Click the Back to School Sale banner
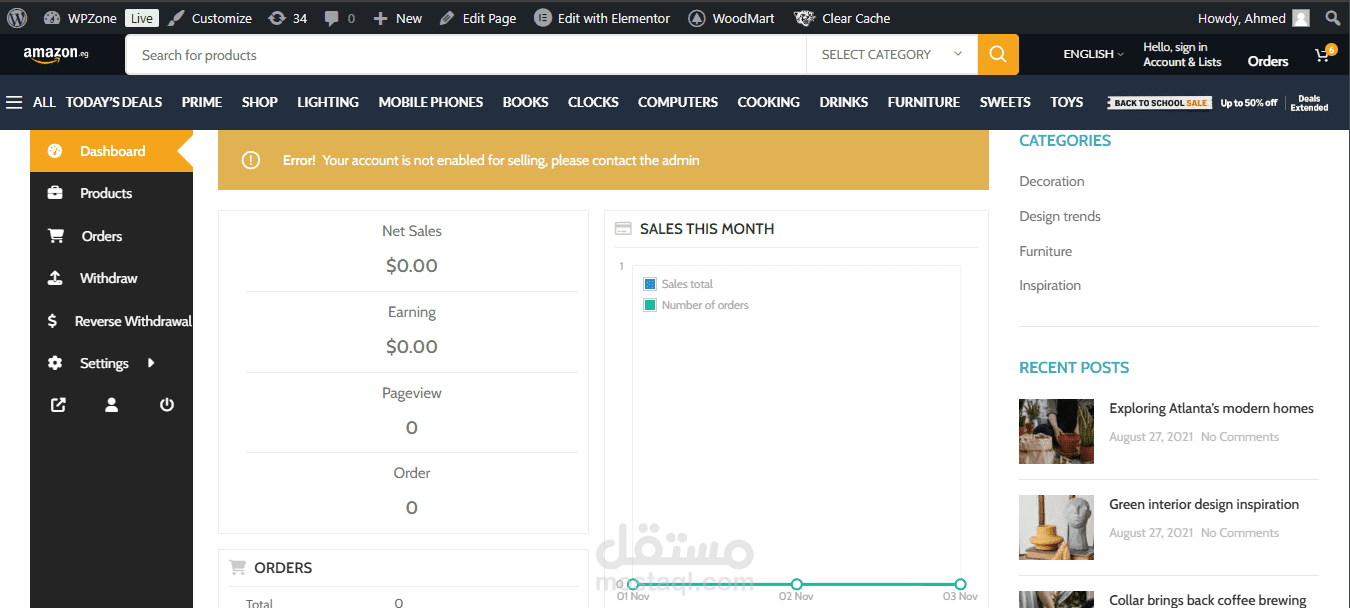The width and height of the screenshot is (1350, 608). click(x=1159, y=102)
